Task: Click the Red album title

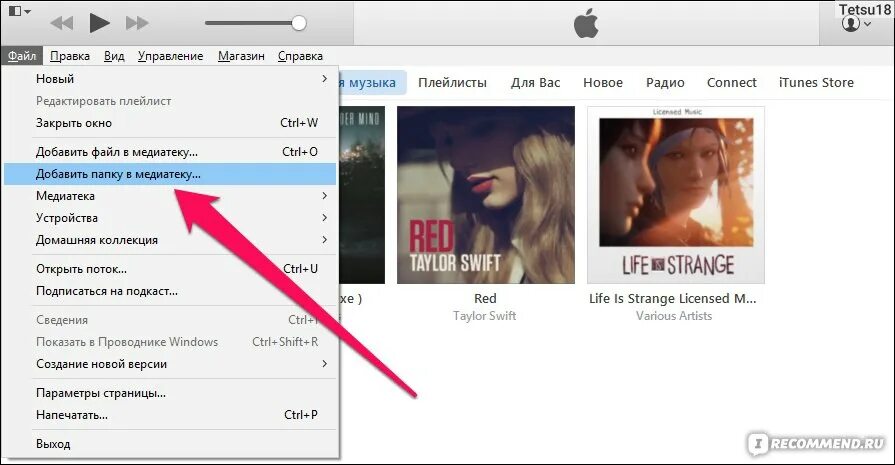Action: pyautogui.click(x=485, y=298)
